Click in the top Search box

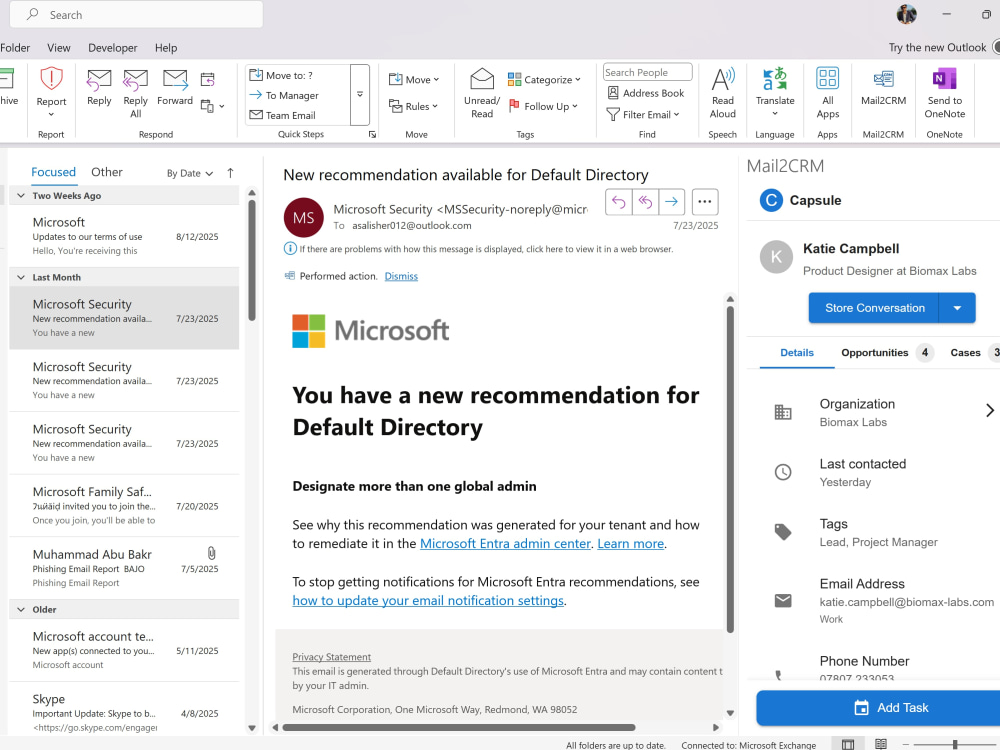click(x=136, y=15)
